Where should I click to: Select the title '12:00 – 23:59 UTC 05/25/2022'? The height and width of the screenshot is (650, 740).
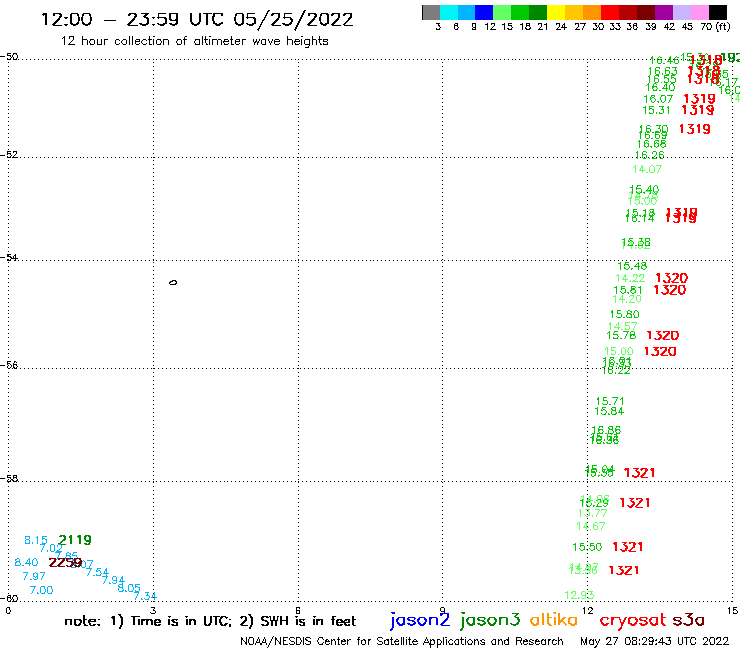(197, 19)
